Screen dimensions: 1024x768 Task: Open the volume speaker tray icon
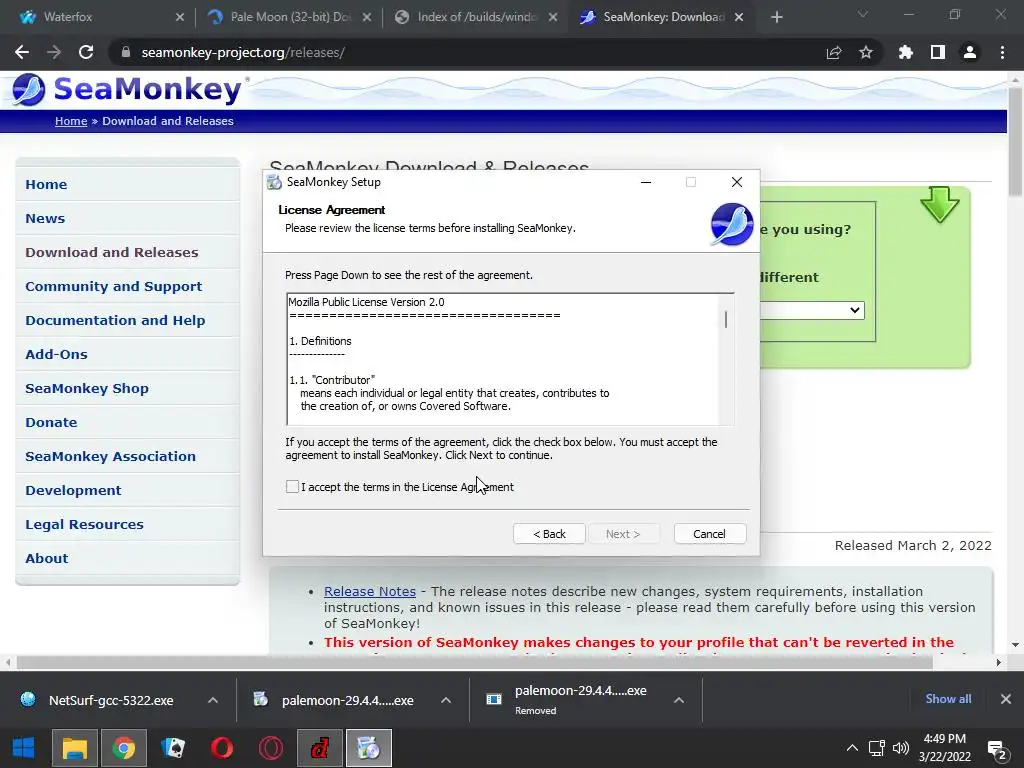[901, 748]
